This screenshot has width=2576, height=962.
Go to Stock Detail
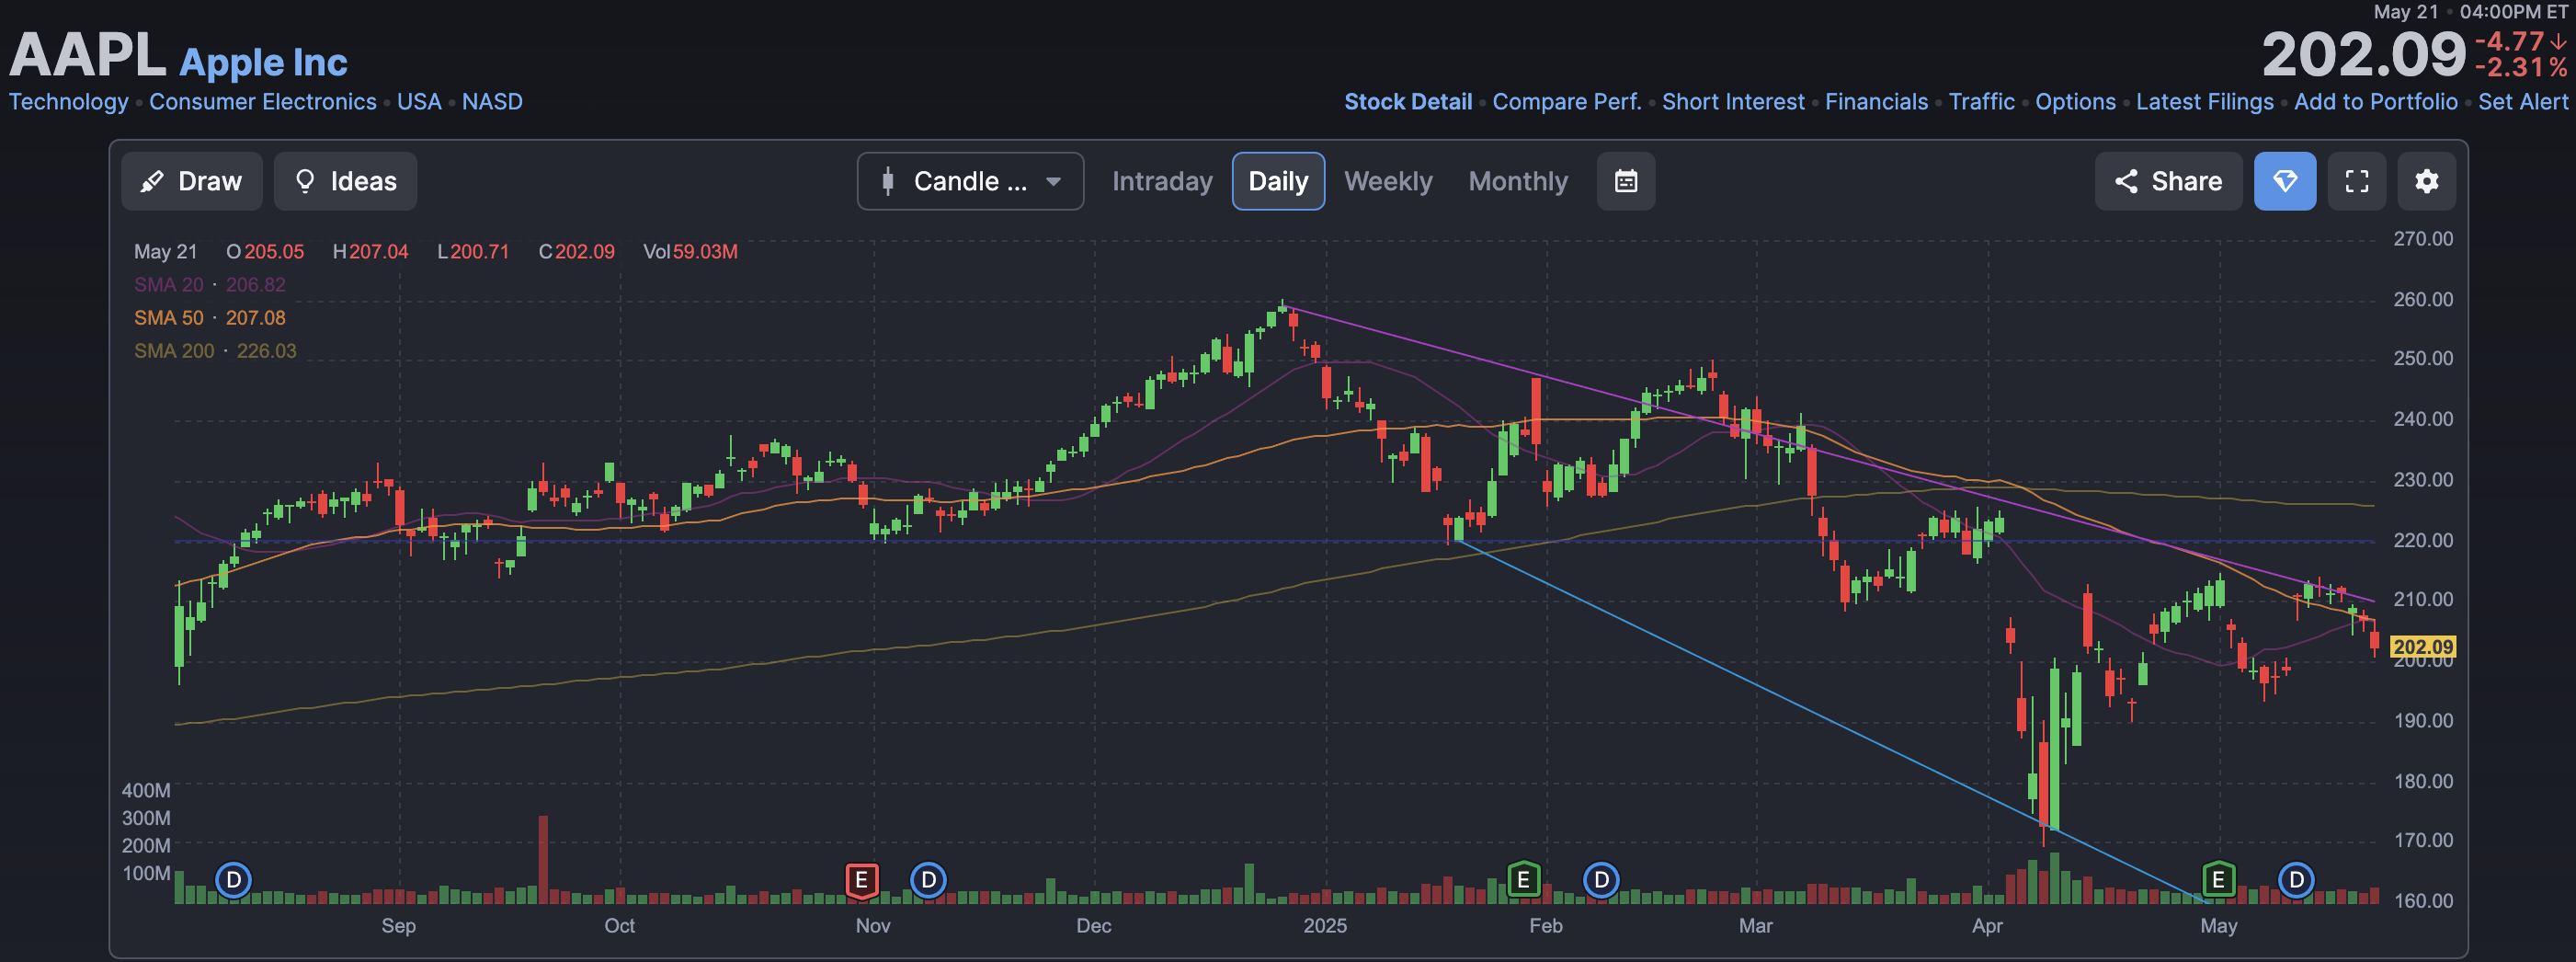[1408, 102]
